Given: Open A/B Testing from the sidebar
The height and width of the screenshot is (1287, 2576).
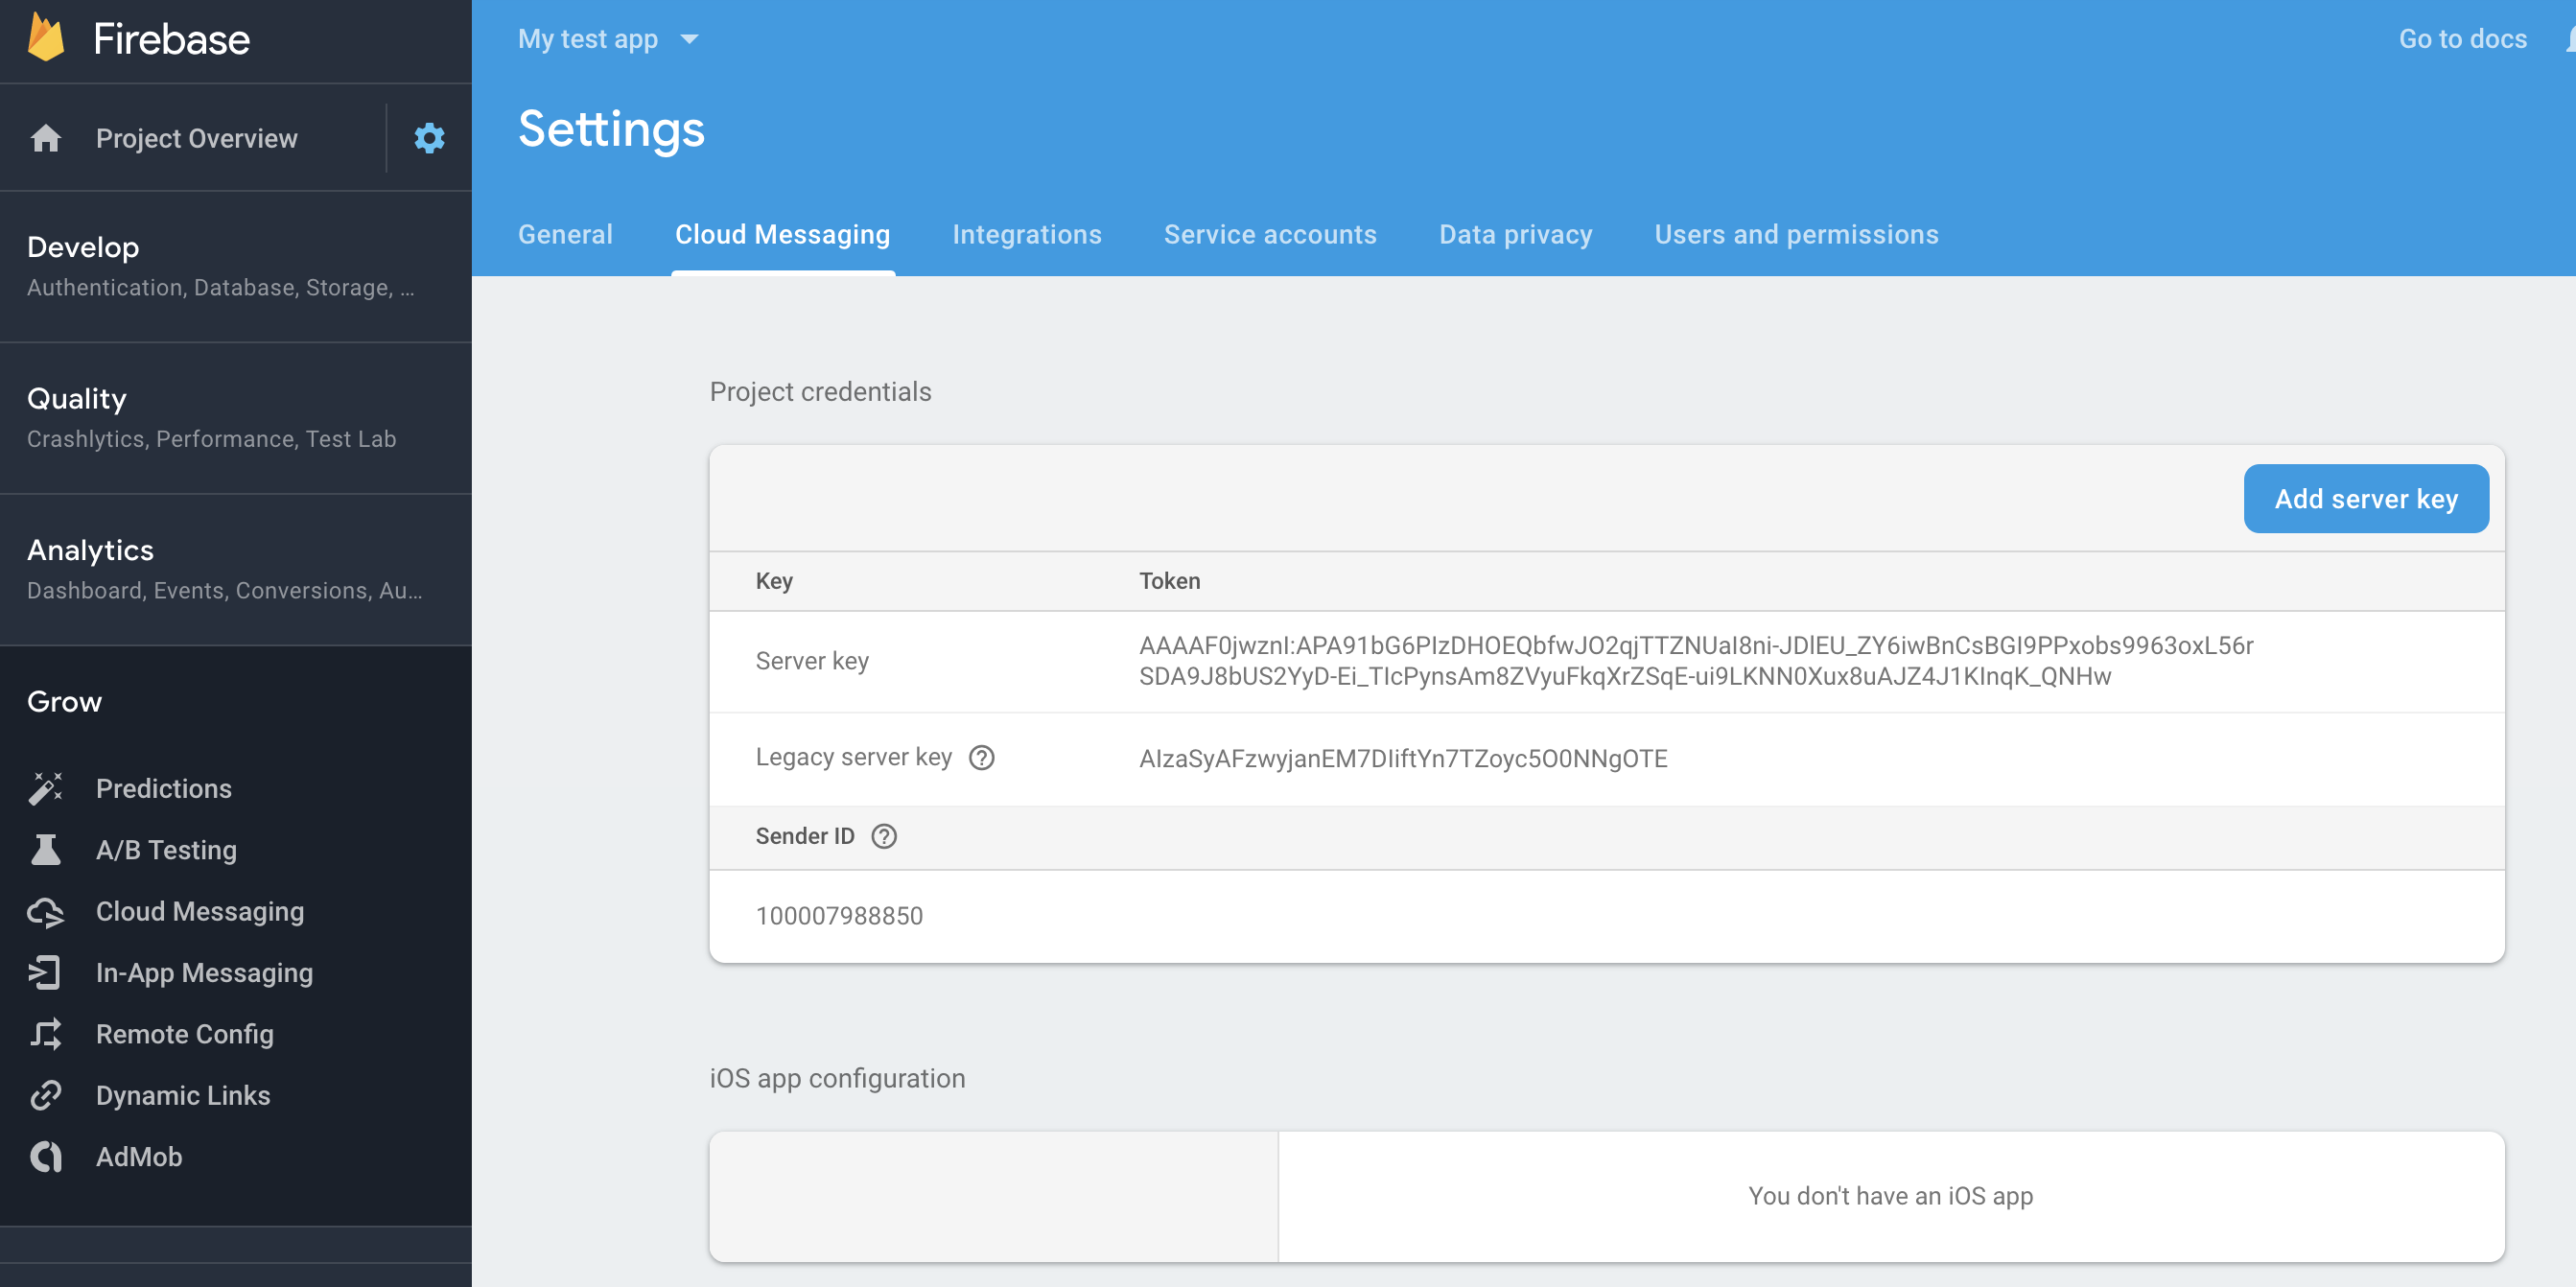Looking at the screenshot, I should point(166,850).
